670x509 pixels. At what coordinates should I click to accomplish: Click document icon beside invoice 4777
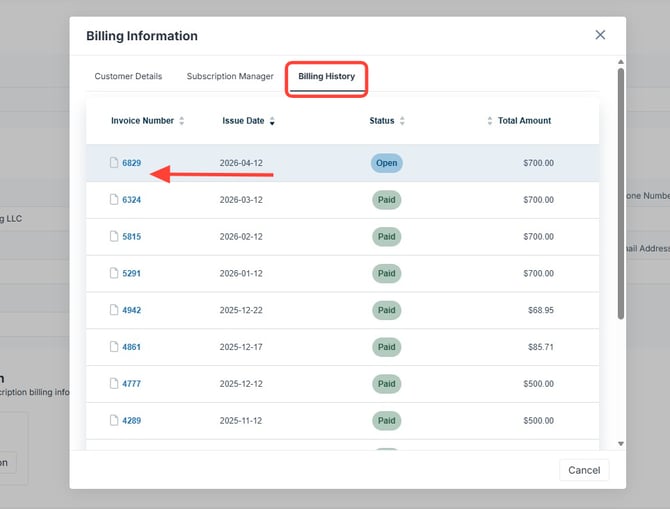(x=114, y=384)
